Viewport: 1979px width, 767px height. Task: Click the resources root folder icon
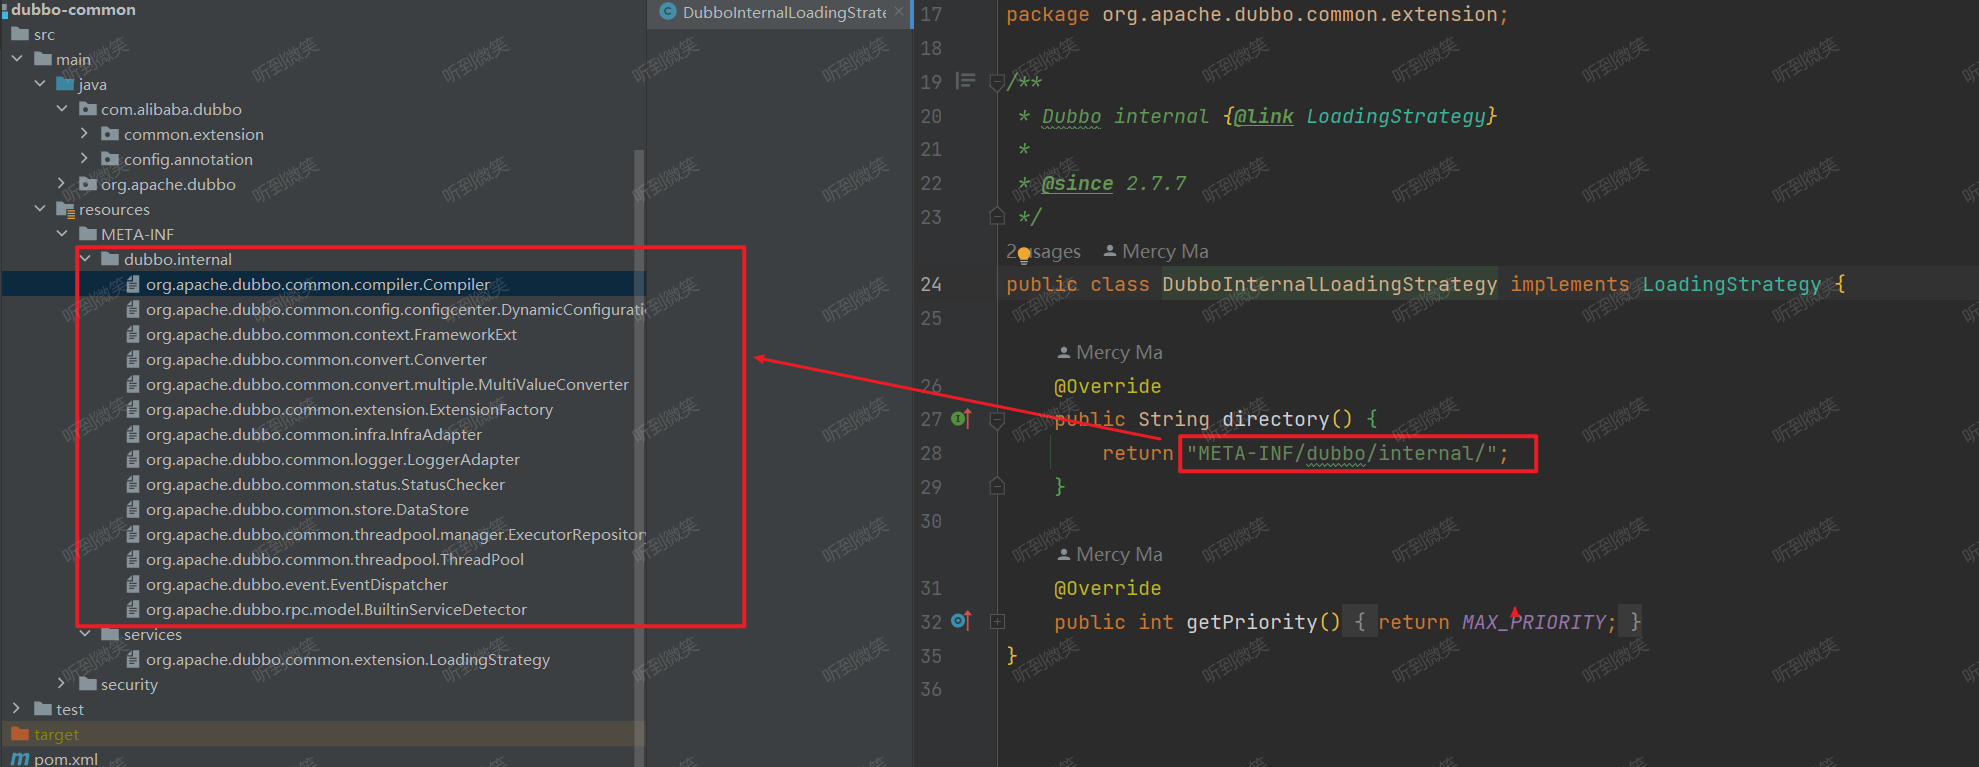click(x=65, y=209)
